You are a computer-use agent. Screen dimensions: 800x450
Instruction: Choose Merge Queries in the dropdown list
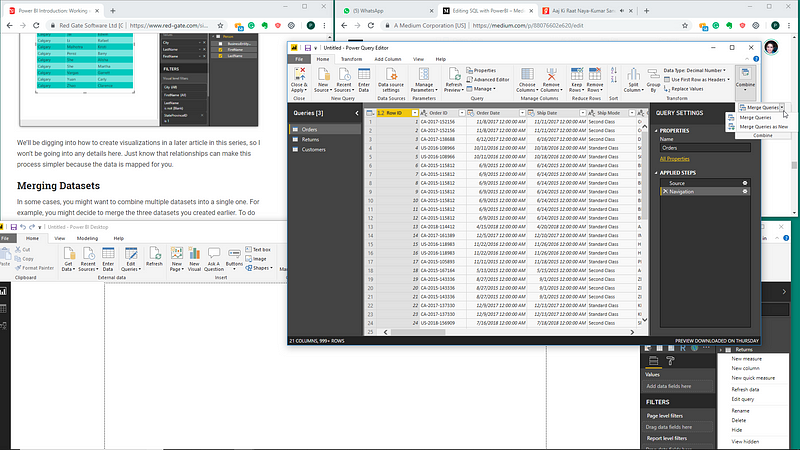tap(755, 118)
